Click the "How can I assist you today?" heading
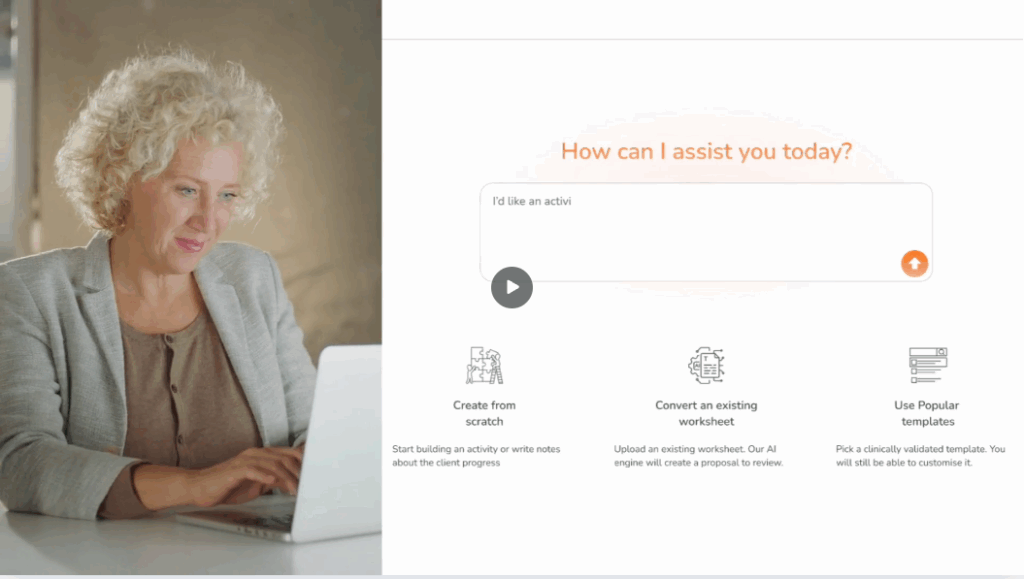 tap(706, 151)
